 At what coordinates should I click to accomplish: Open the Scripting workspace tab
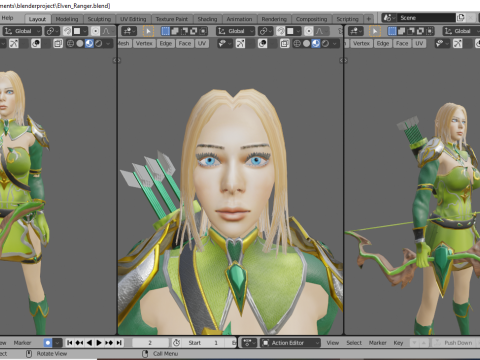347,19
